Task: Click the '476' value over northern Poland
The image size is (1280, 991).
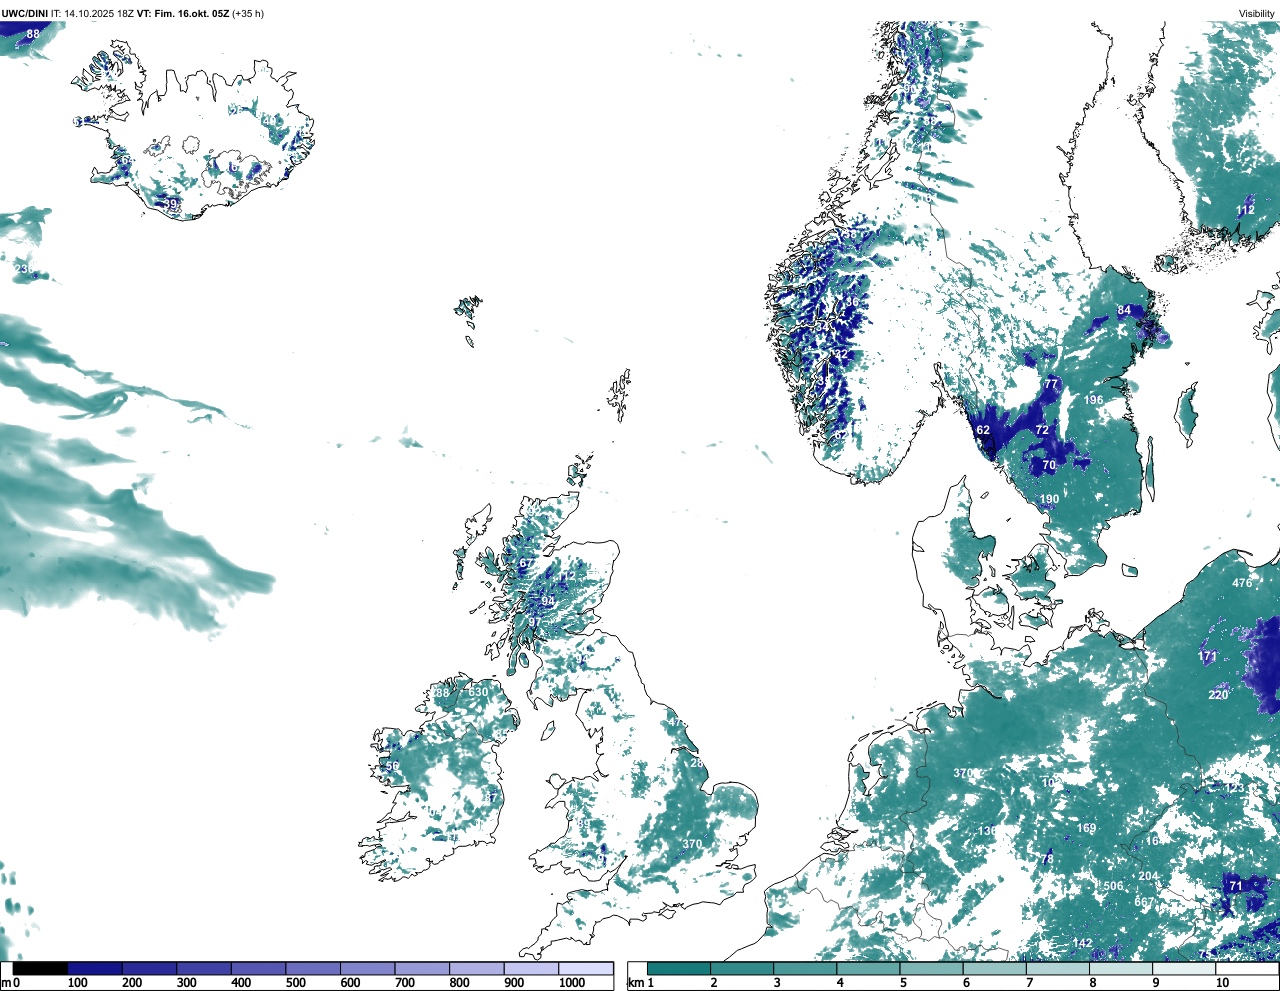Action: (1242, 582)
